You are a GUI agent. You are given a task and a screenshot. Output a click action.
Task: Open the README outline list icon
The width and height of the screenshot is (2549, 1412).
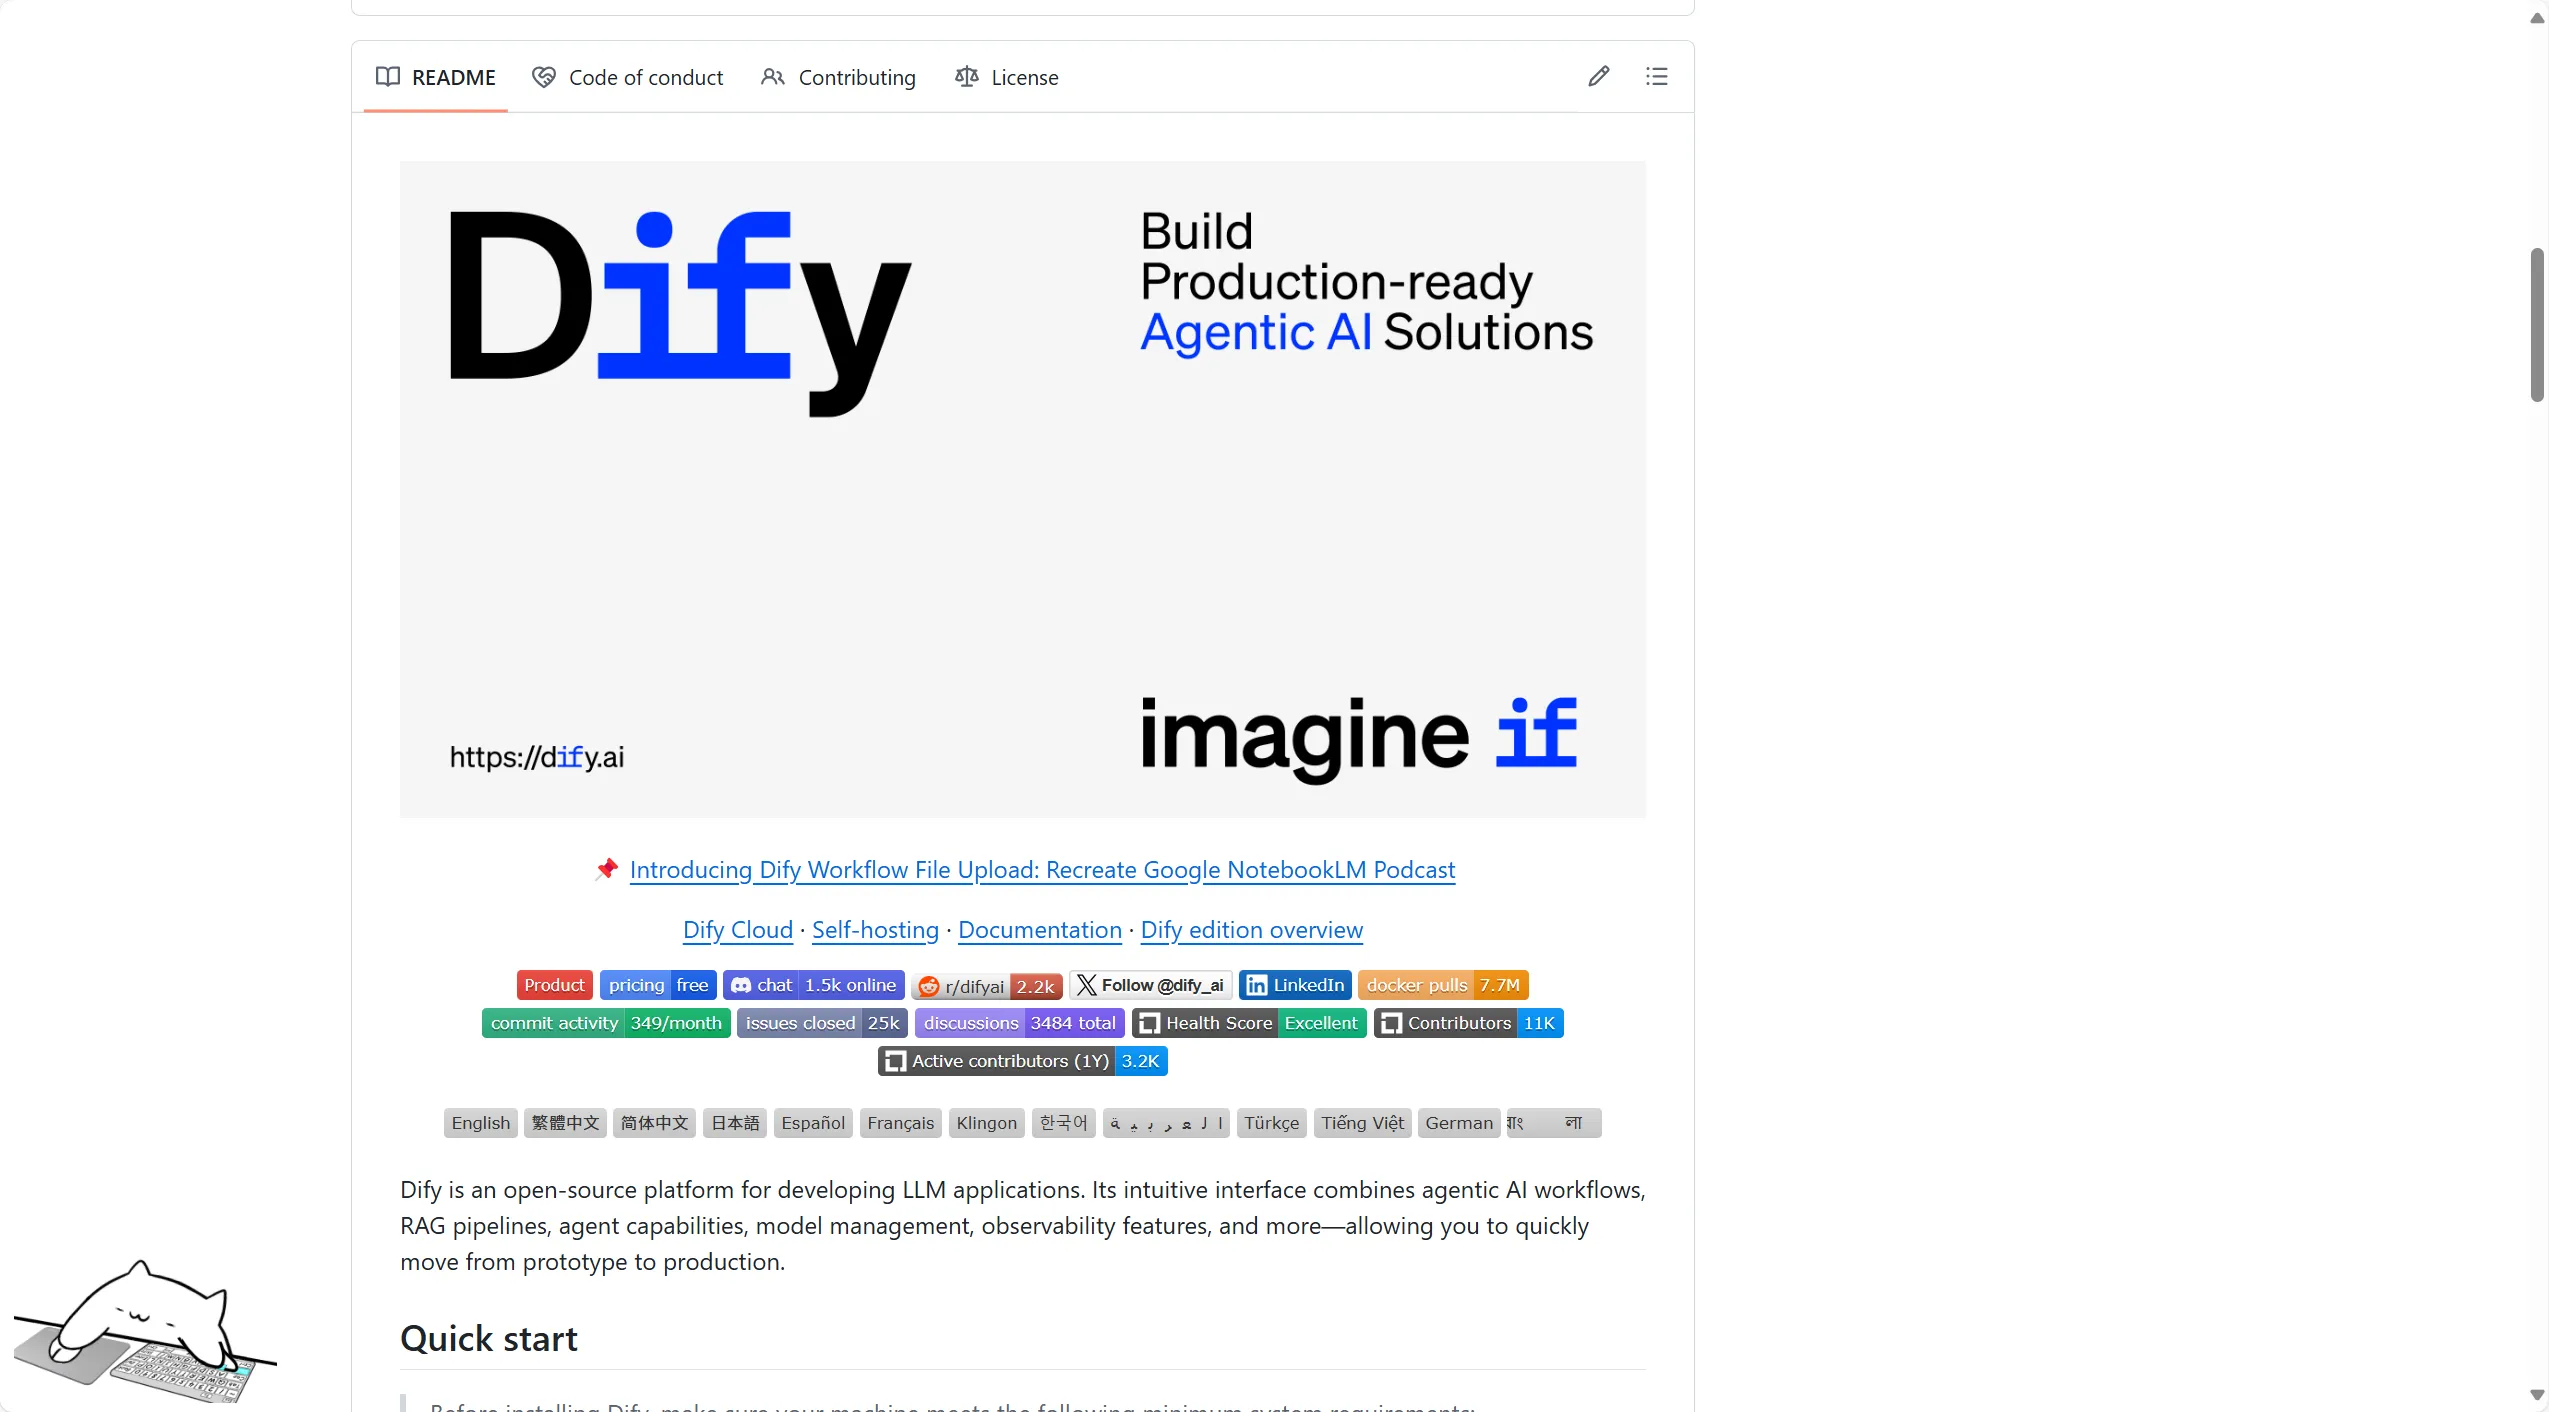pos(1656,76)
